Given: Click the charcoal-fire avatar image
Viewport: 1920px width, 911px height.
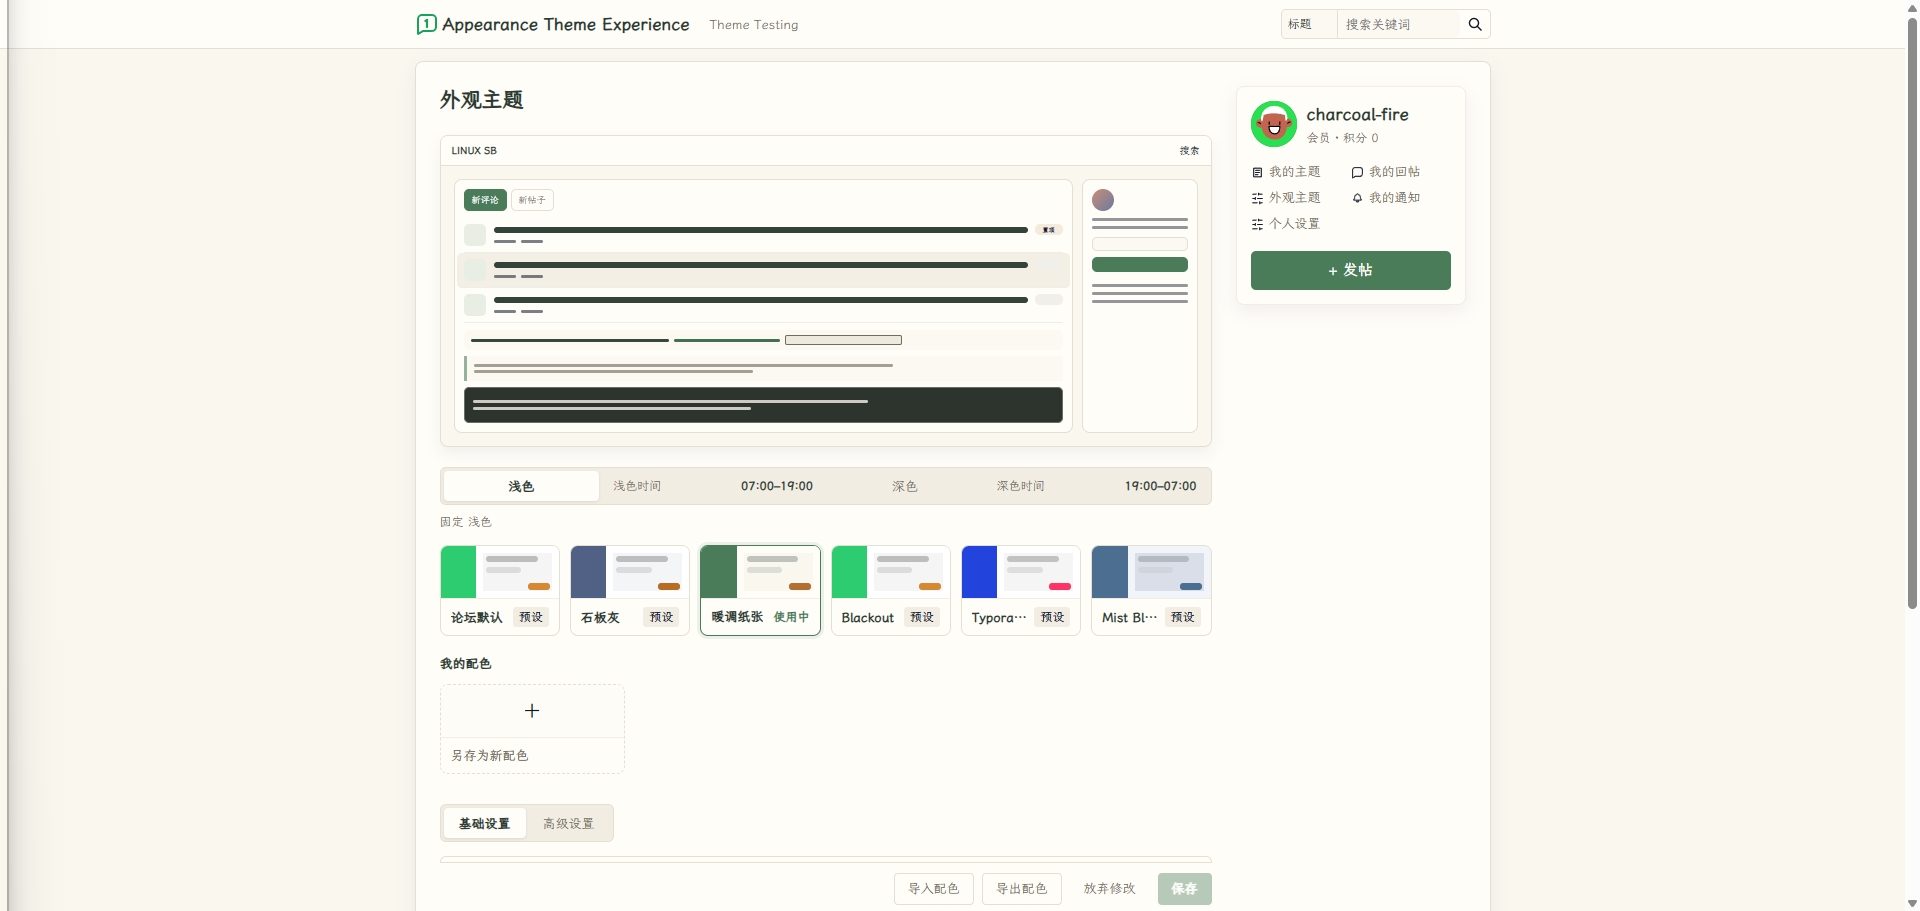Looking at the screenshot, I should (x=1274, y=124).
